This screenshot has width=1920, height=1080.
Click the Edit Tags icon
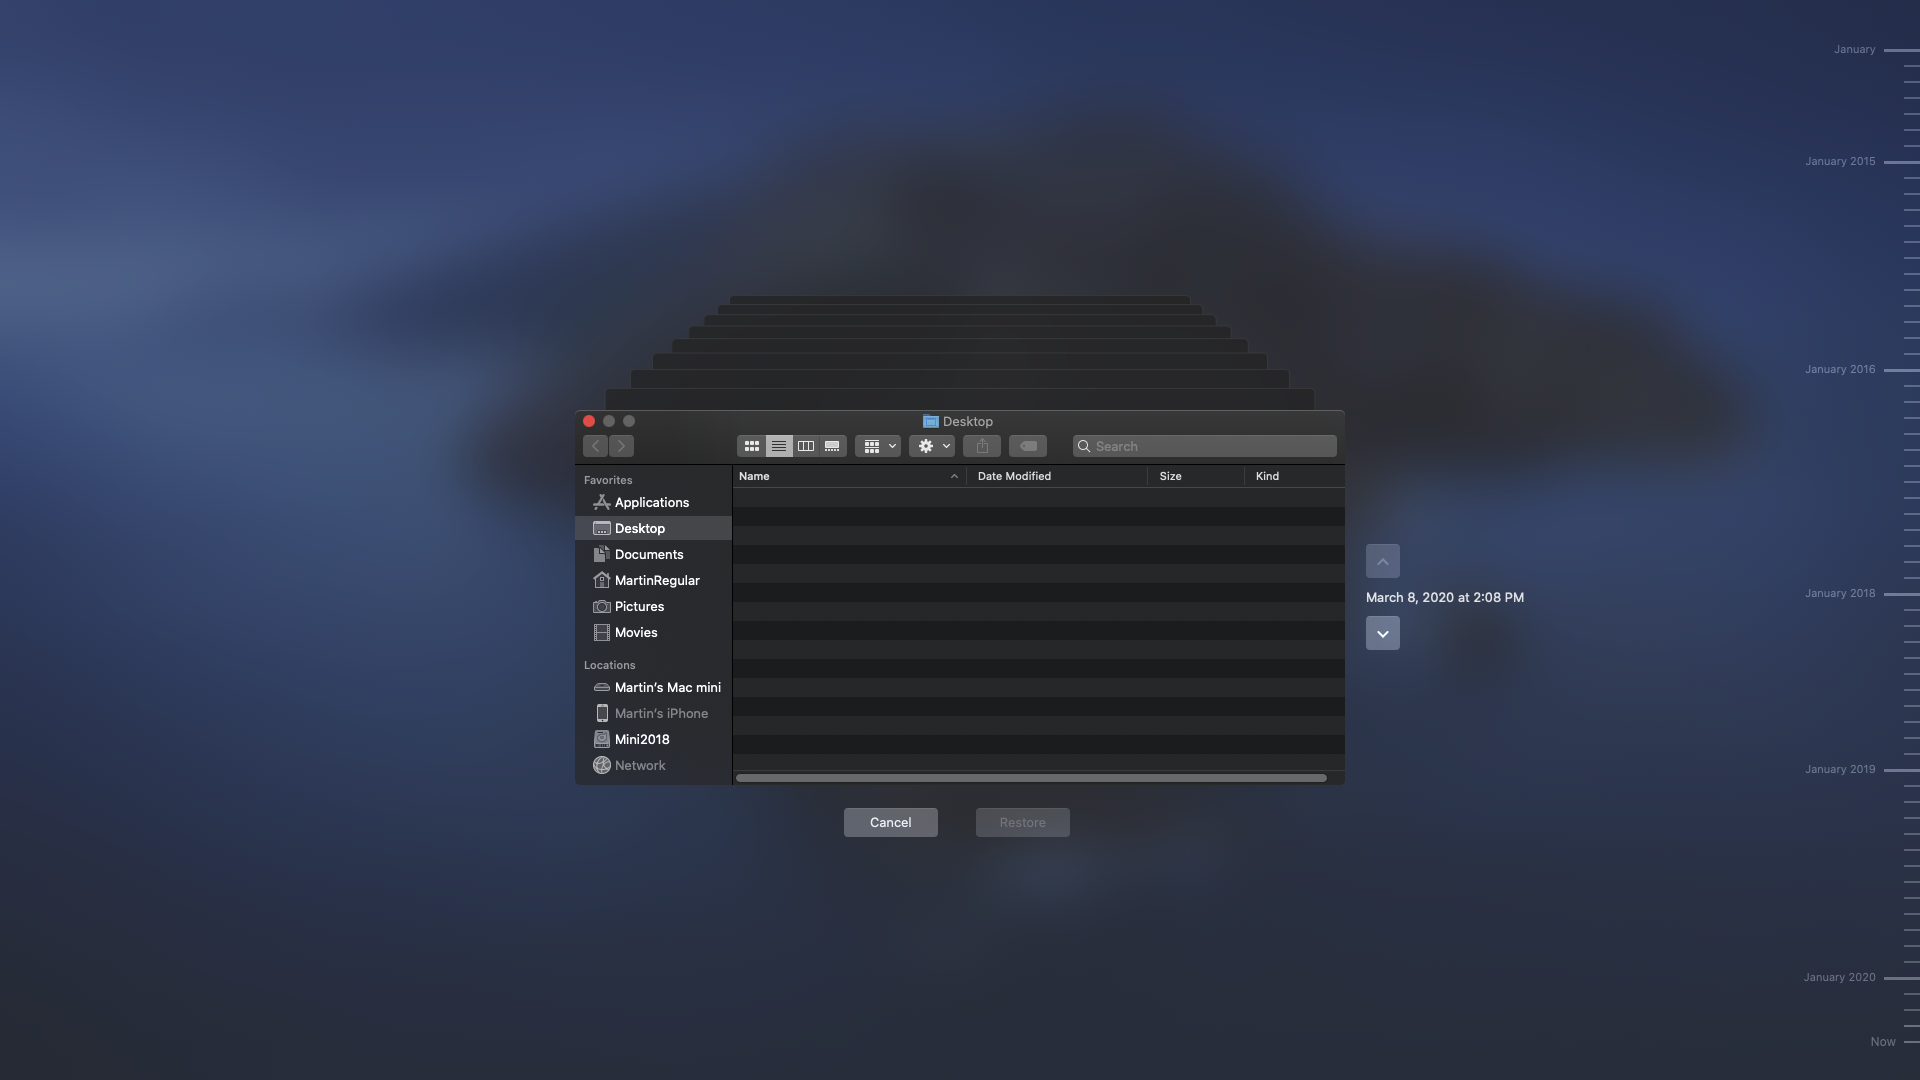point(1028,446)
